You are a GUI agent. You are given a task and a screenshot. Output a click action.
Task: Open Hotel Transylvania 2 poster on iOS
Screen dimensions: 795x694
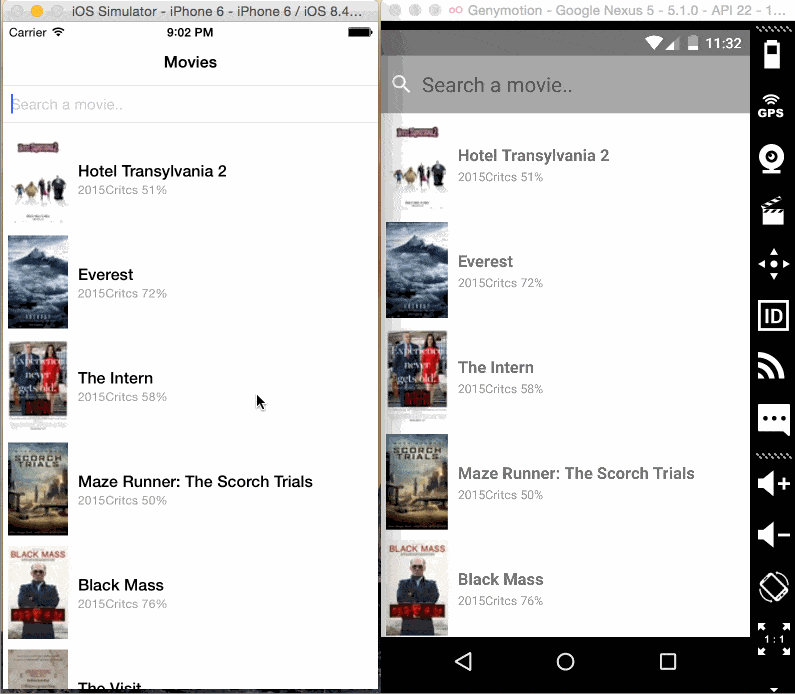38,180
